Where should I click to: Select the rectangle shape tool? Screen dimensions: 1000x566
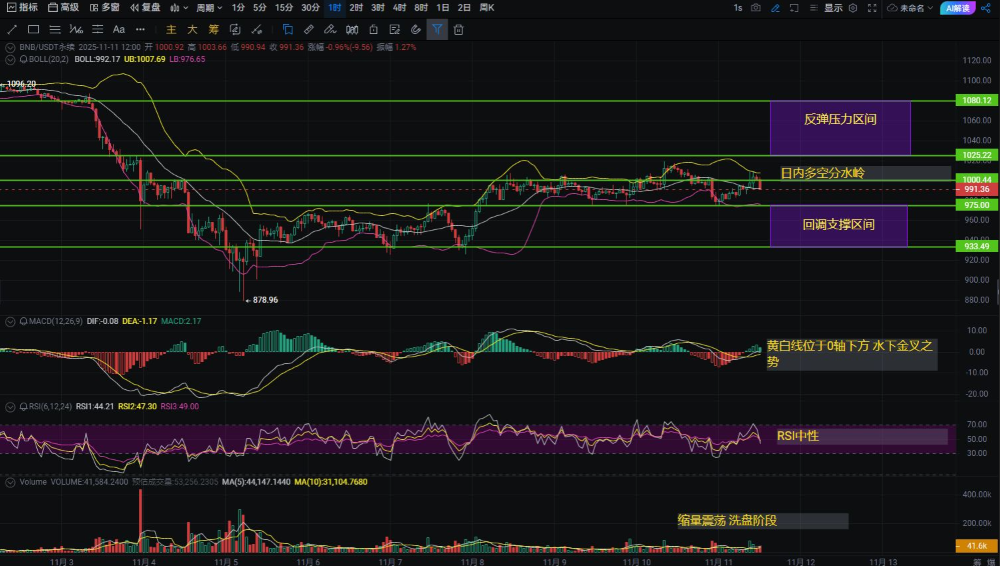pos(33,29)
